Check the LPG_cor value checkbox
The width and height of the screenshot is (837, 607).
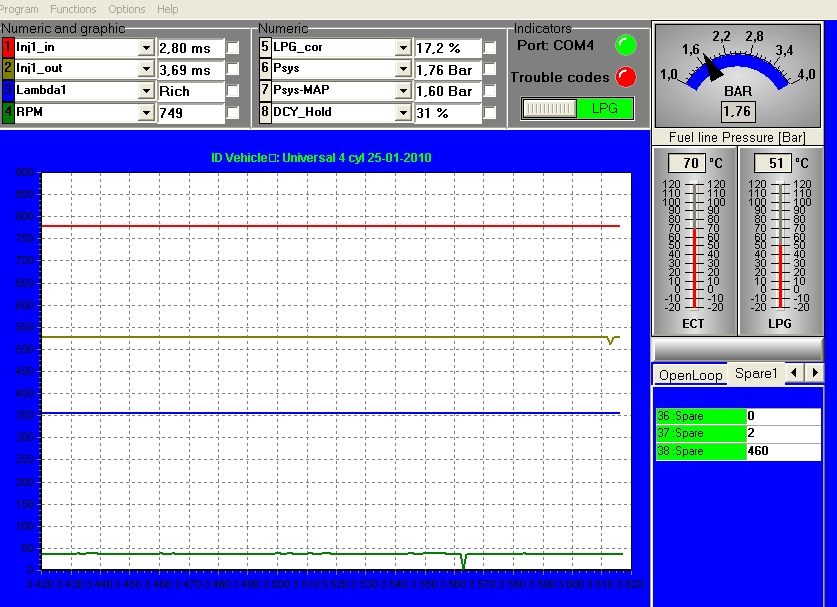490,48
